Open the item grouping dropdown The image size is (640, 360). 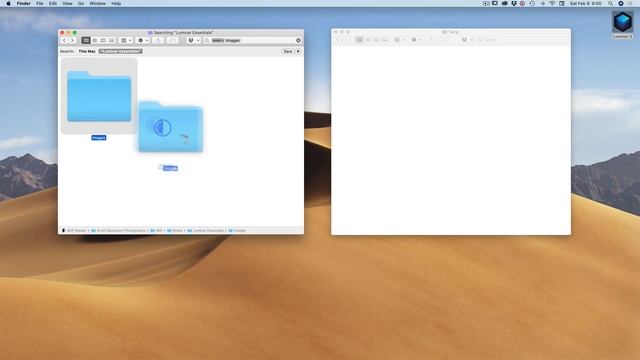126,40
